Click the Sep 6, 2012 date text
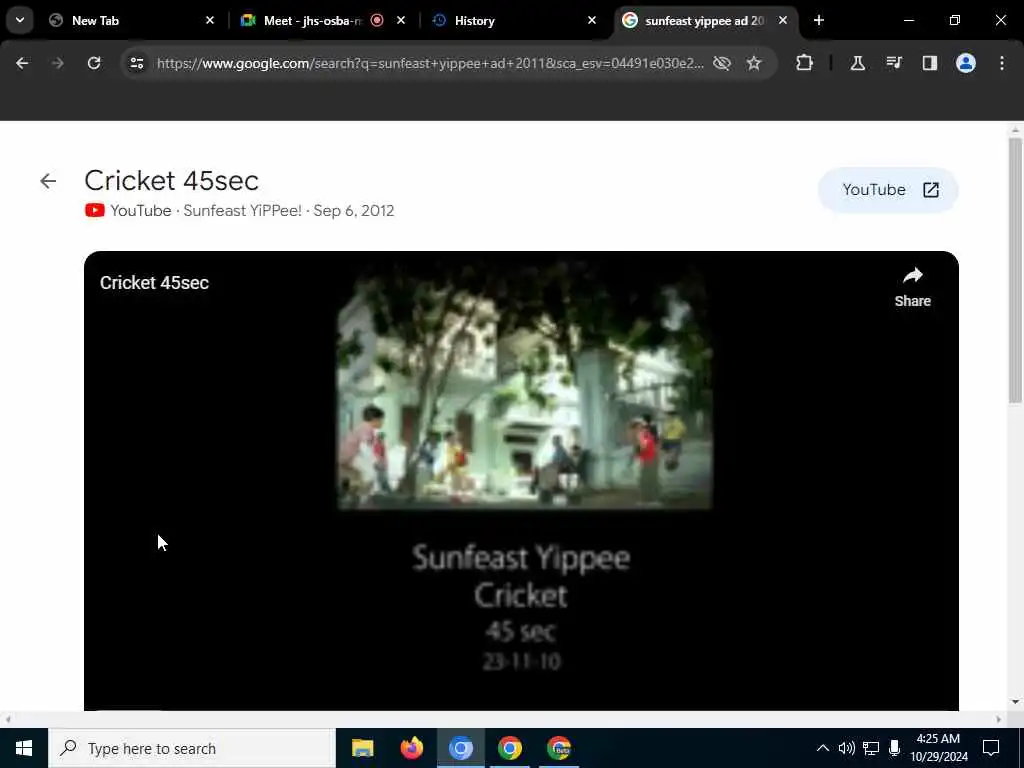 pyautogui.click(x=353, y=211)
